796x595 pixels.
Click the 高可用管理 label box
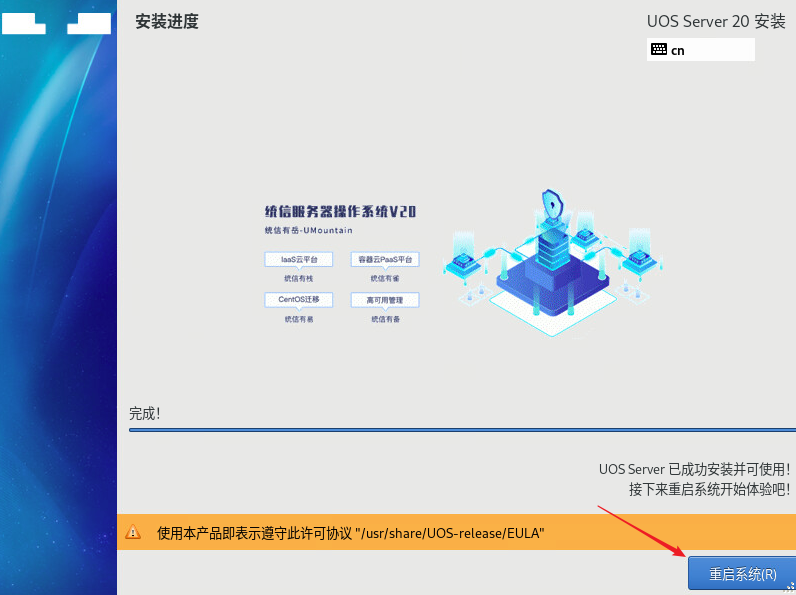385,300
